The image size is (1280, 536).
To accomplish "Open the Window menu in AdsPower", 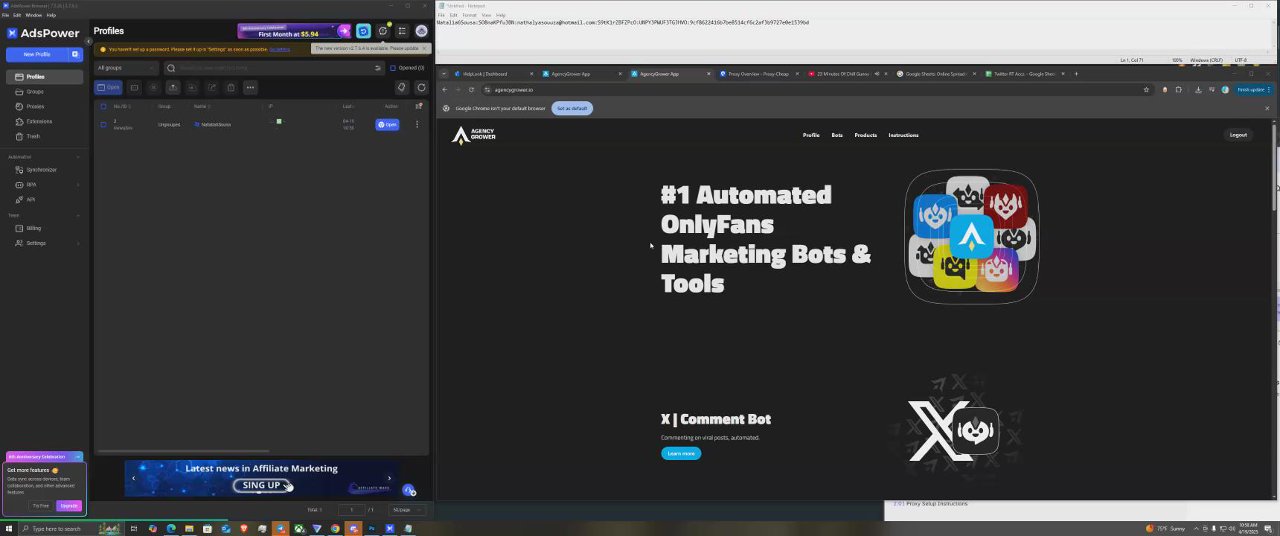I will 33,15.
